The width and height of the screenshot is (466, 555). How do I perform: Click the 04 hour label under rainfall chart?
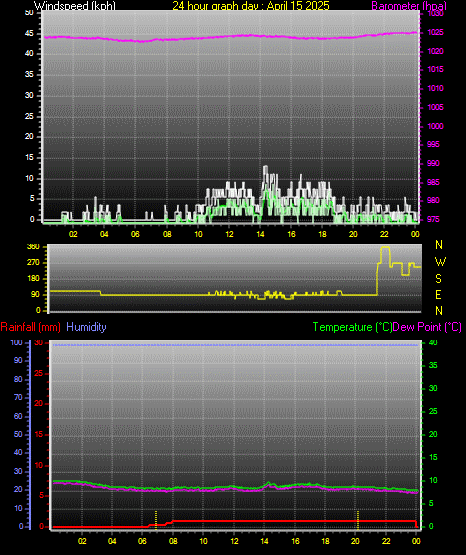point(112,541)
